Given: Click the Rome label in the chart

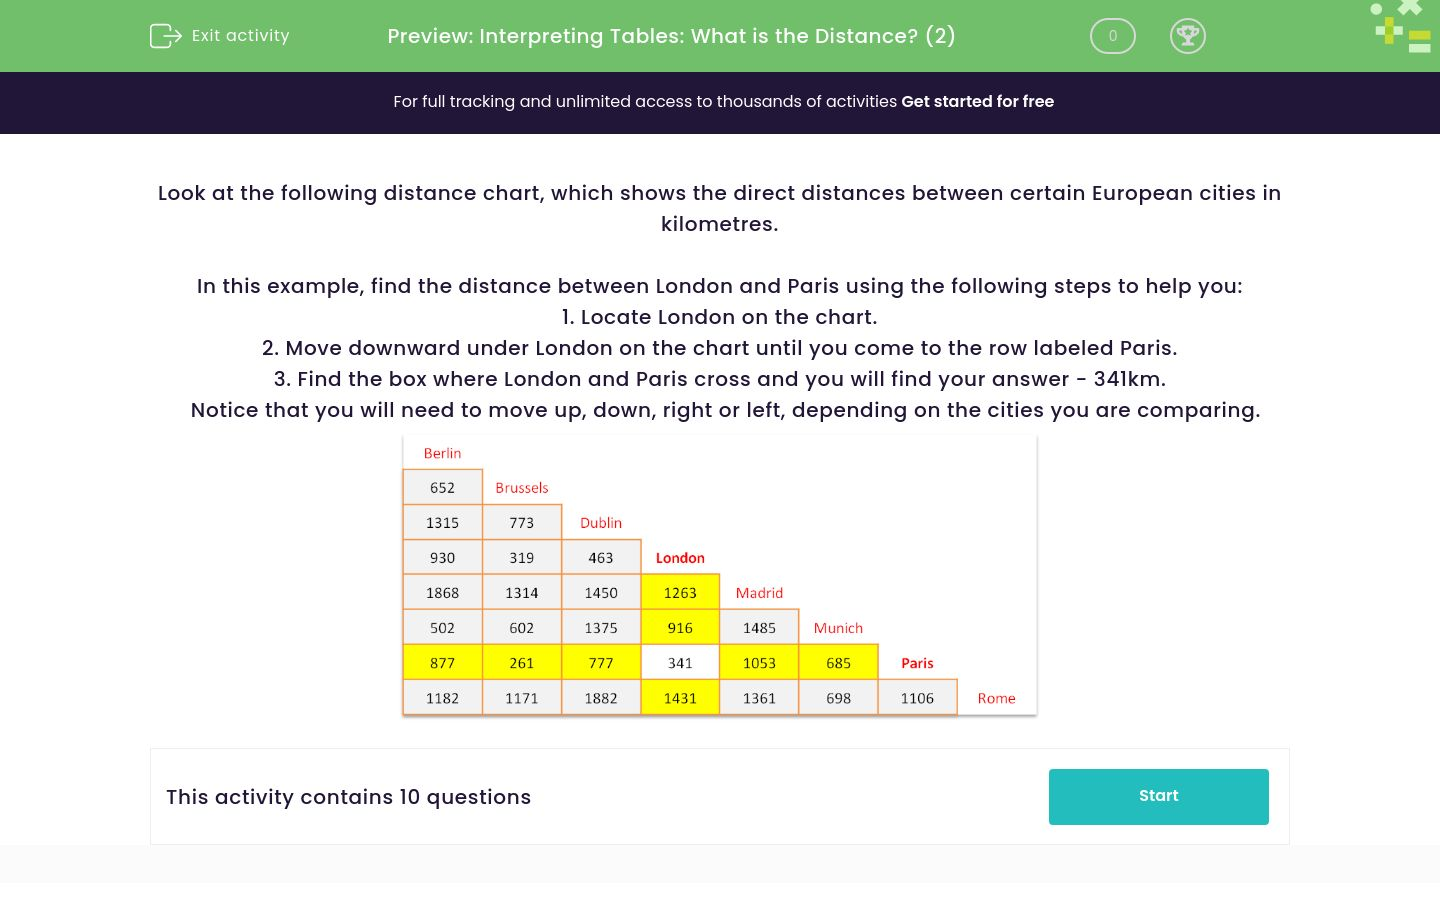Looking at the screenshot, I should pos(996,698).
